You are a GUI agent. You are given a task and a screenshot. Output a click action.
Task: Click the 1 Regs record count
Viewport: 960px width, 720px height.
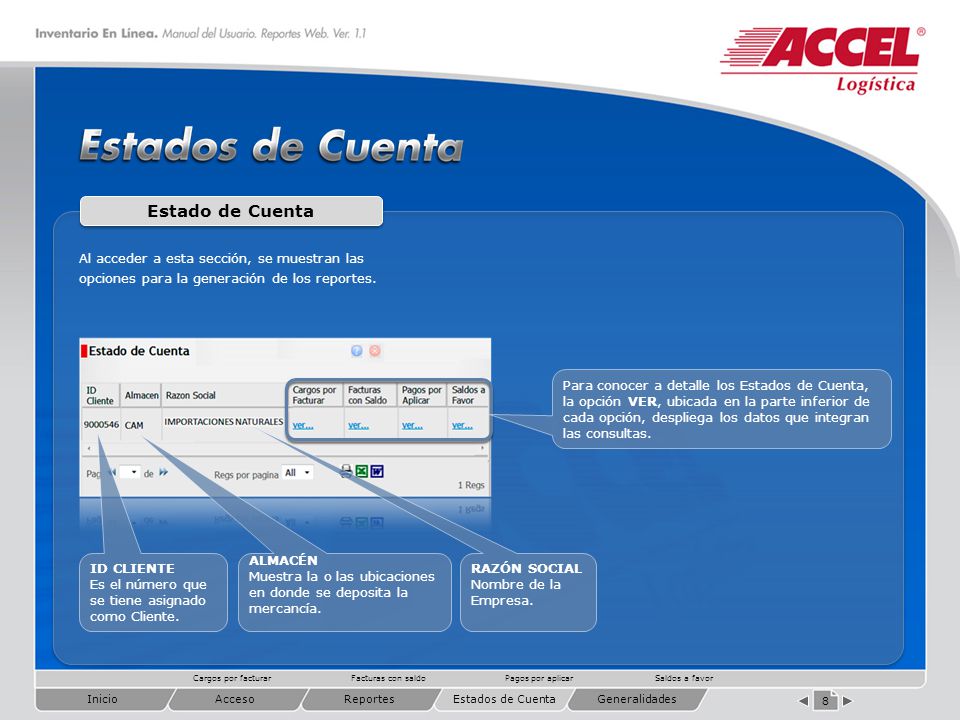[471, 485]
